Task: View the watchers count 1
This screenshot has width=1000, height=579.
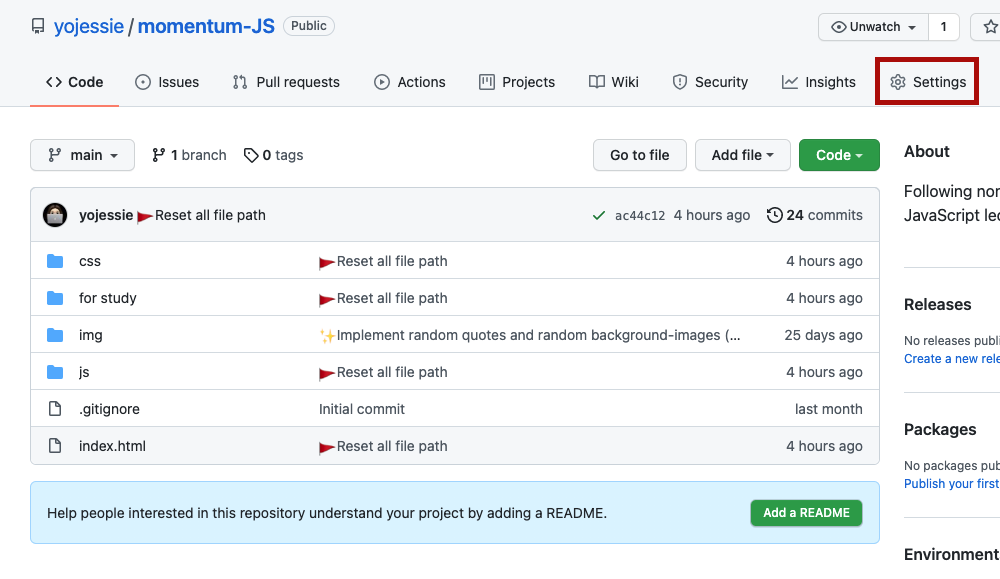Action: click(944, 27)
